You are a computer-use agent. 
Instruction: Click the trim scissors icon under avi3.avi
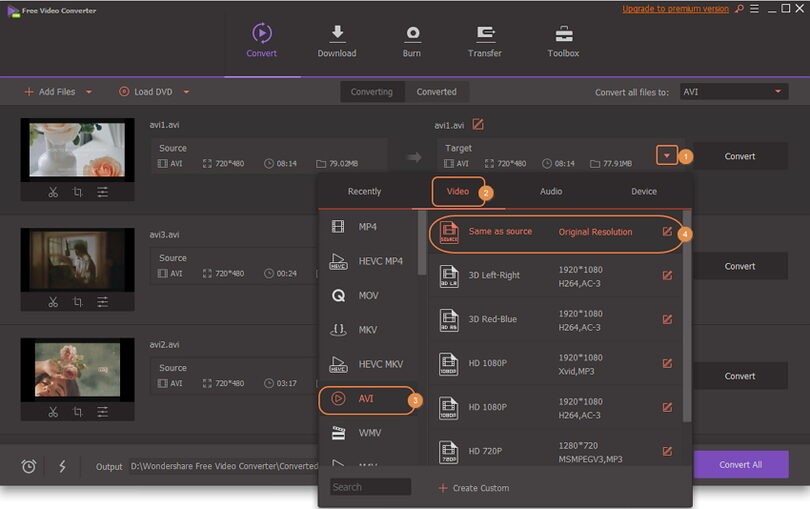pyautogui.click(x=53, y=302)
